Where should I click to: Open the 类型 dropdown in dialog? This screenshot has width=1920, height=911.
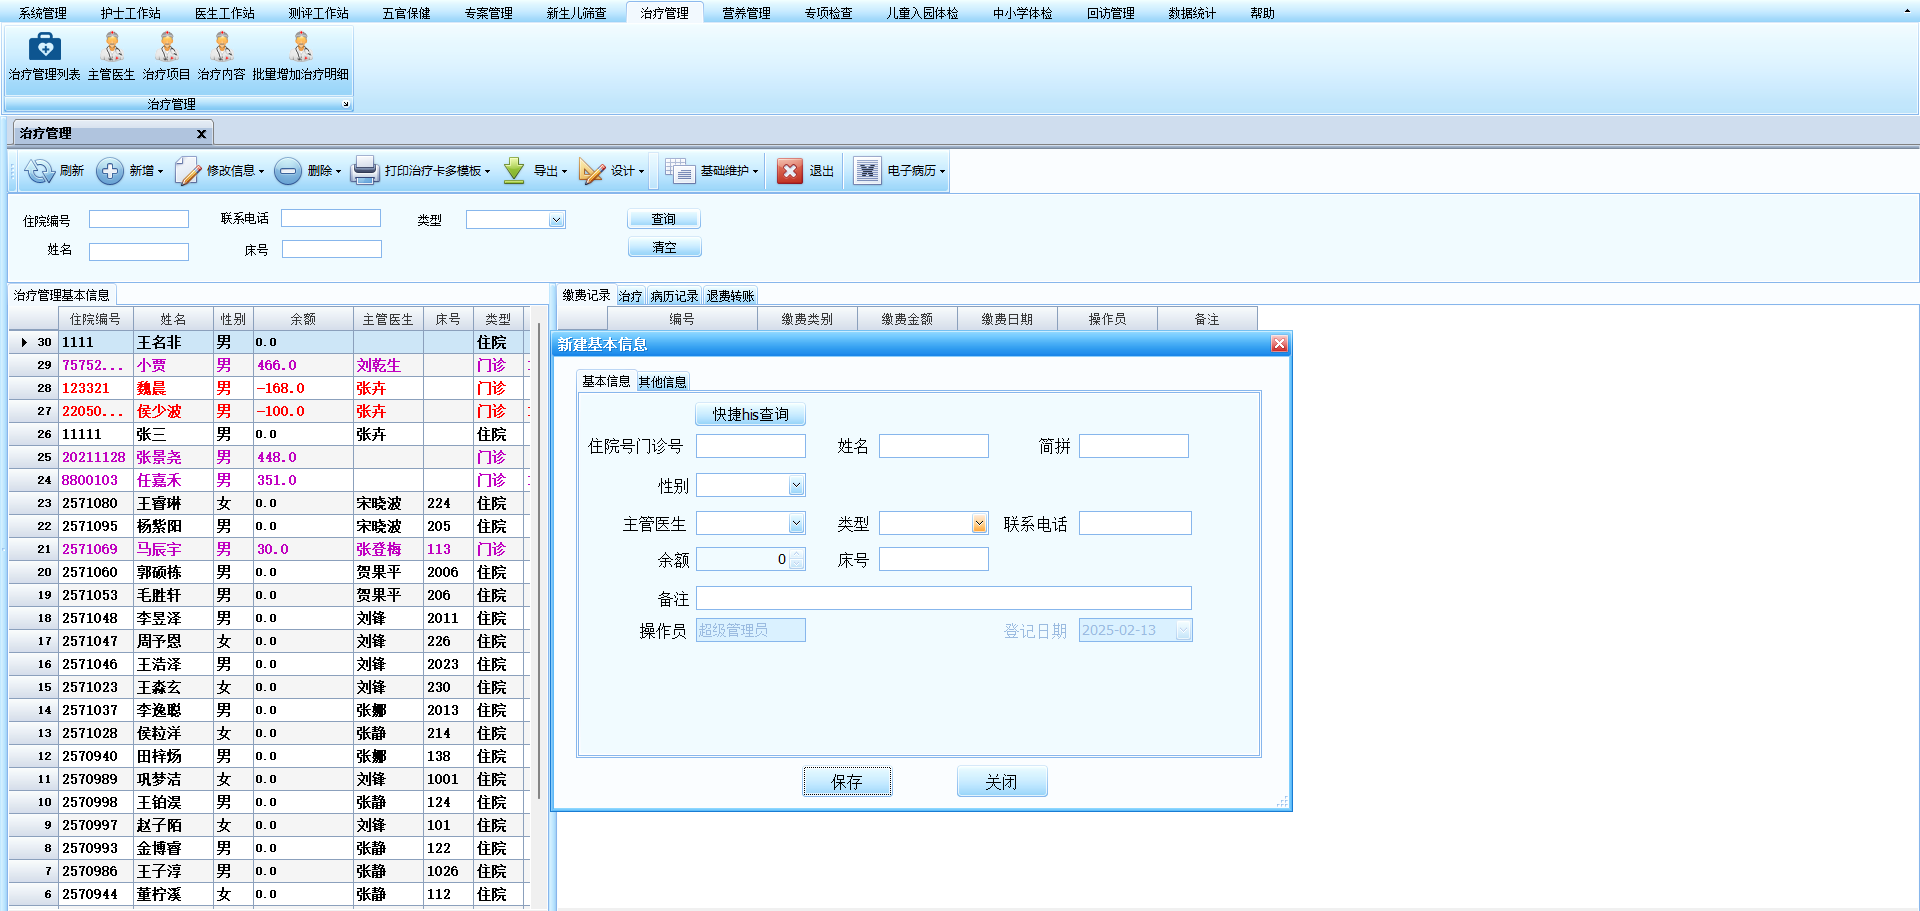tap(979, 524)
